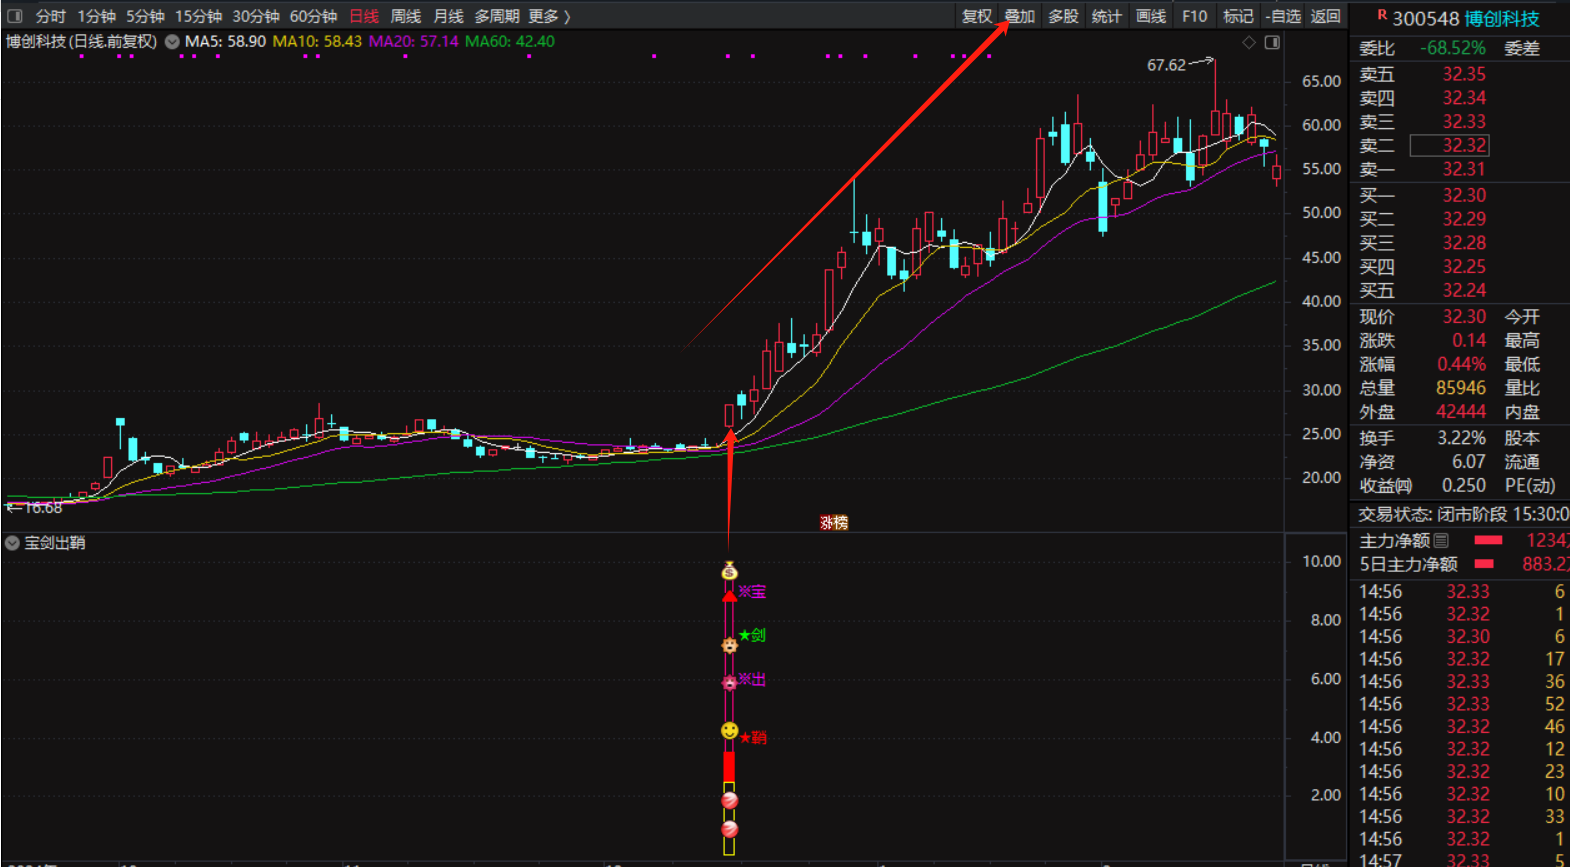Click the red R badge beside 300548

tap(1382, 15)
